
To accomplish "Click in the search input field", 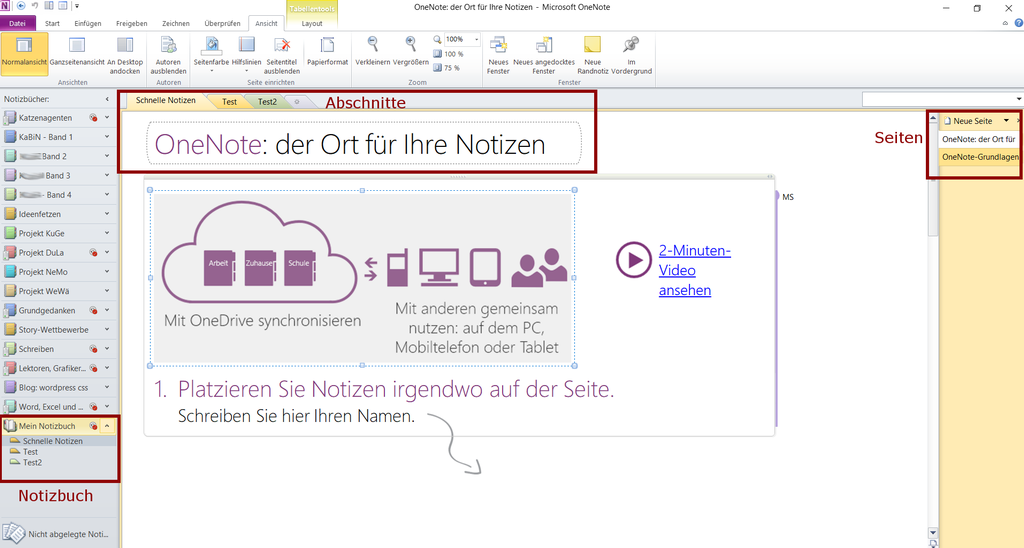I will pos(938,99).
